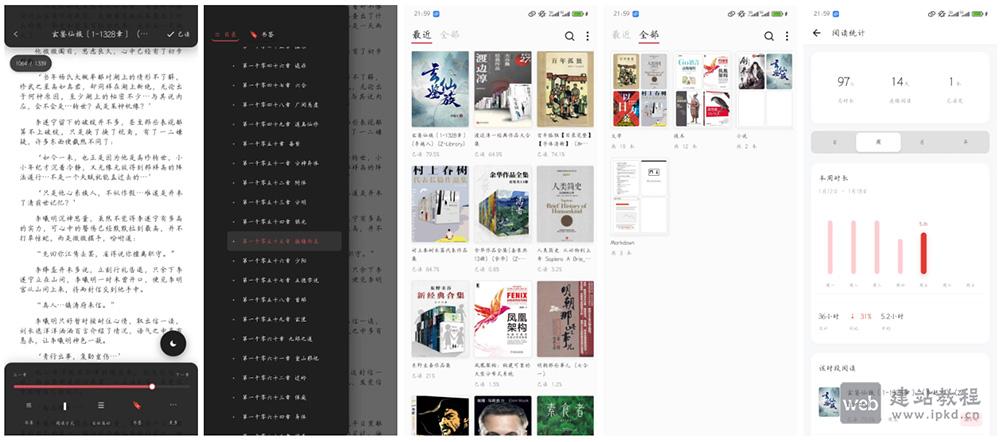
Task: Open the 渡边淳一 book cover
Action: click(x=503, y=89)
